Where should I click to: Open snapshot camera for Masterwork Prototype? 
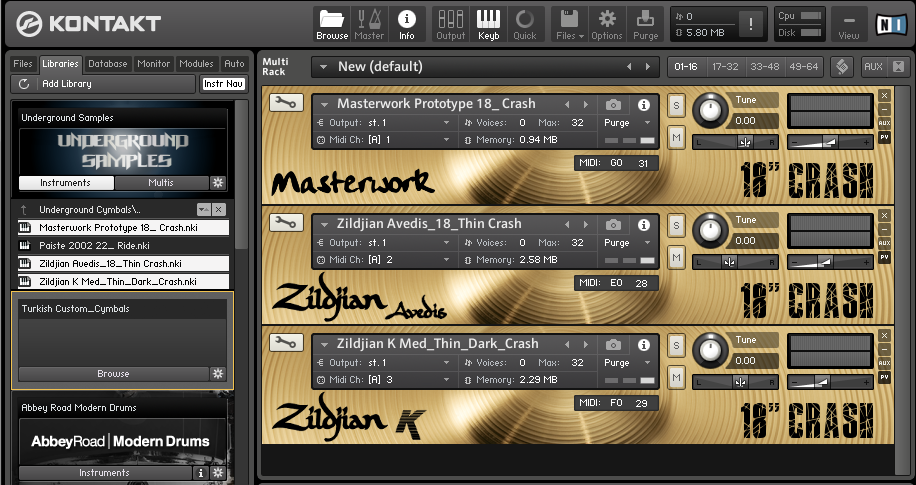[613, 105]
